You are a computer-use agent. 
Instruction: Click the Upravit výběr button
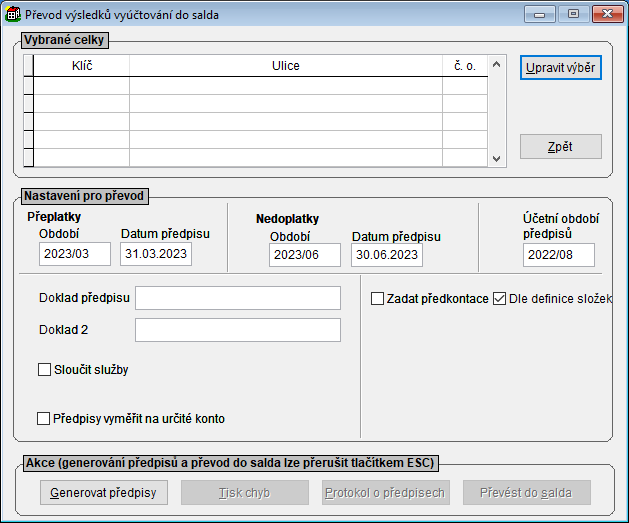560,68
